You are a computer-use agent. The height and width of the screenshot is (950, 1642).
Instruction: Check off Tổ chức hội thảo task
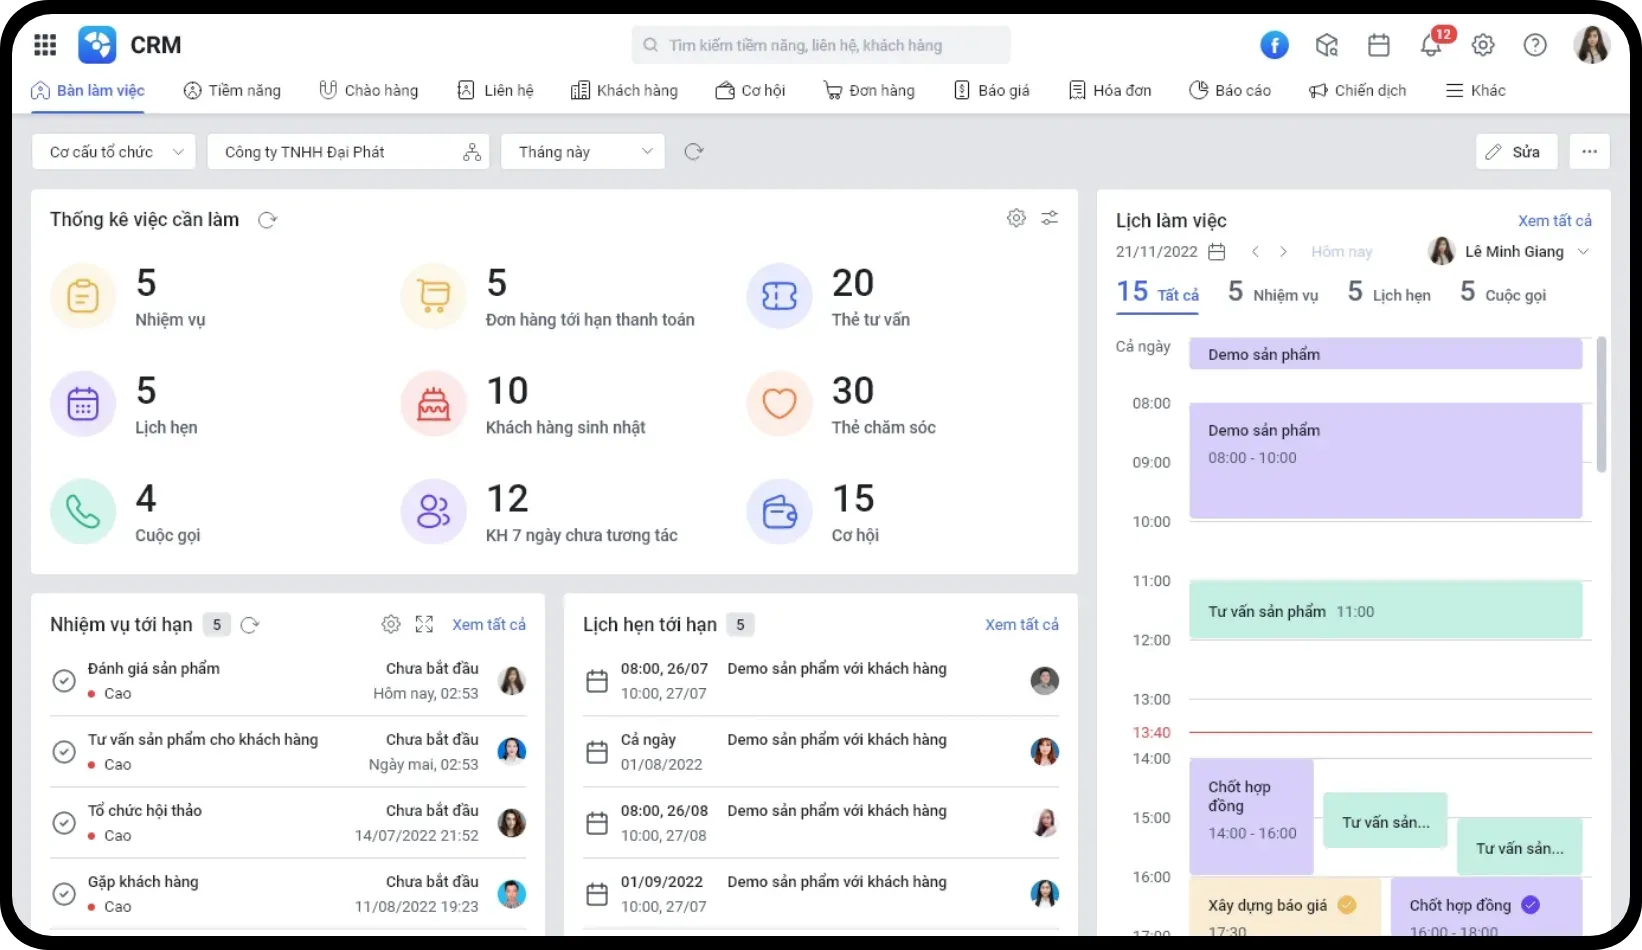click(64, 823)
